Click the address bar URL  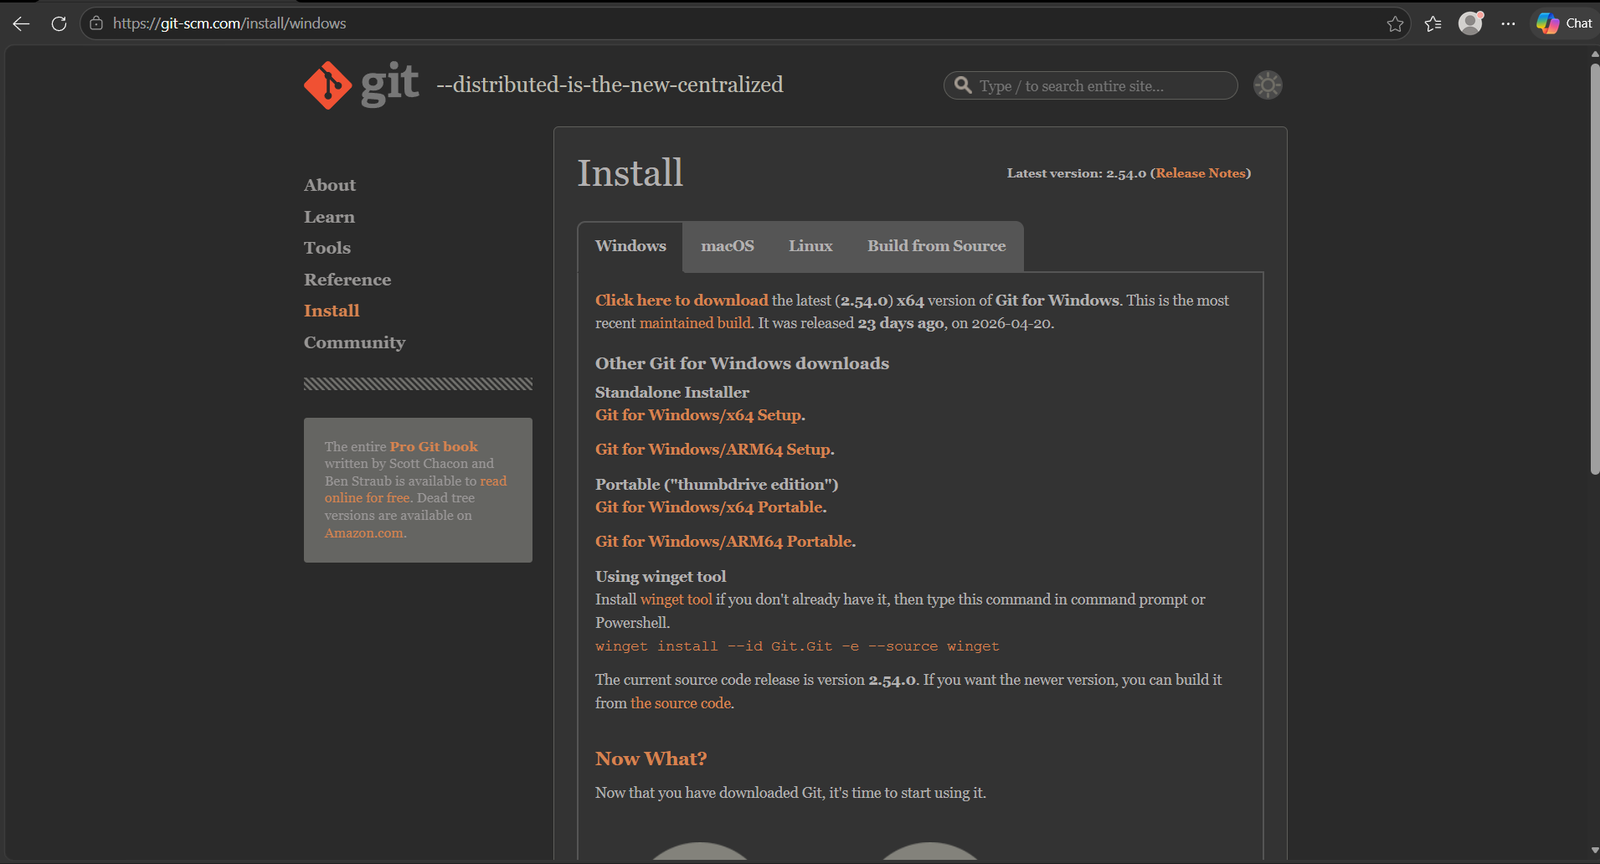click(x=229, y=23)
